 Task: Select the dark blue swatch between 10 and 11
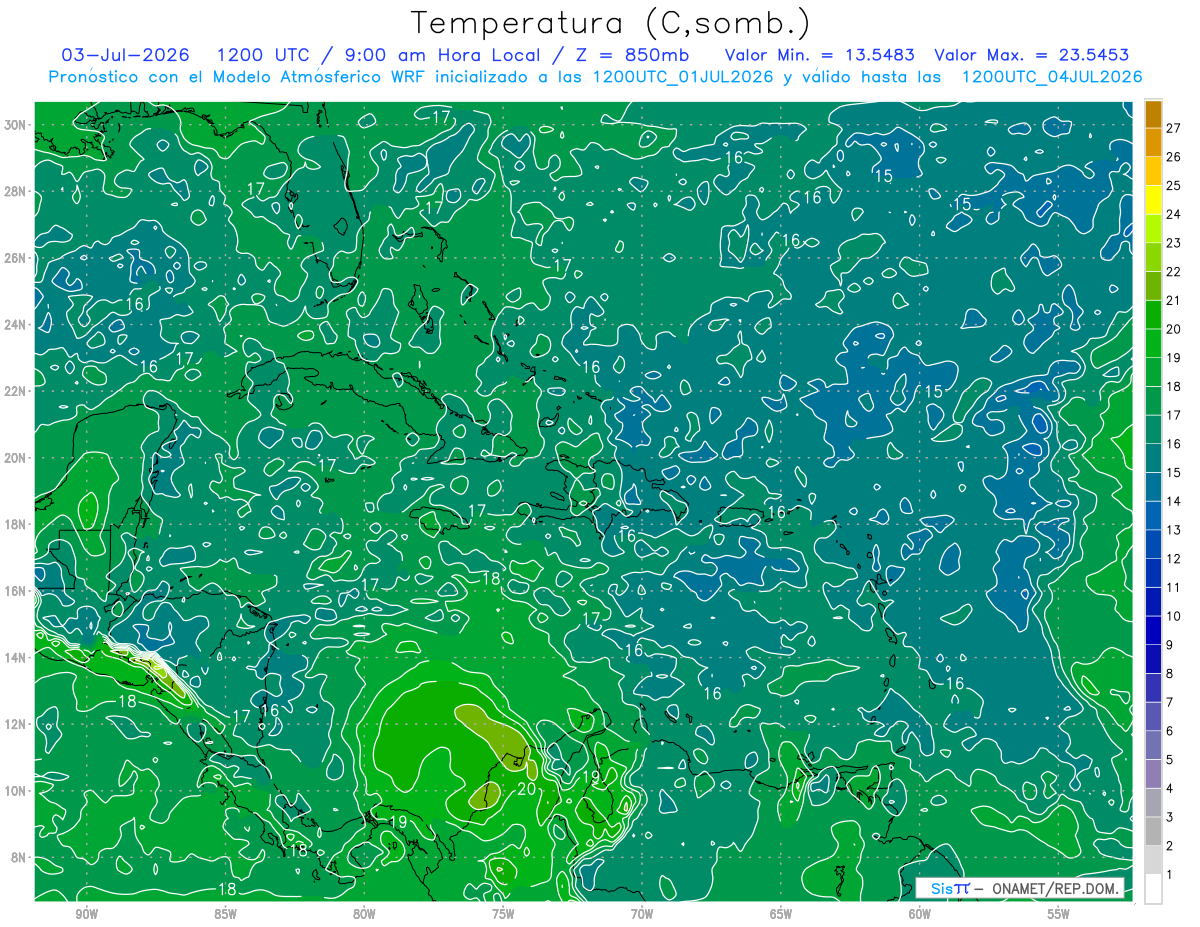[x=1153, y=602]
